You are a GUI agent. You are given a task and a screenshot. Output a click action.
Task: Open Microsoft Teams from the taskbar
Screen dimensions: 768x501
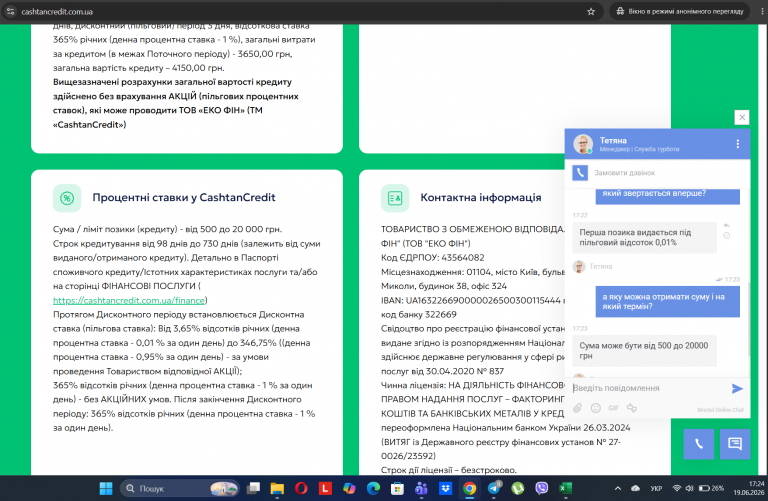(421, 488)
